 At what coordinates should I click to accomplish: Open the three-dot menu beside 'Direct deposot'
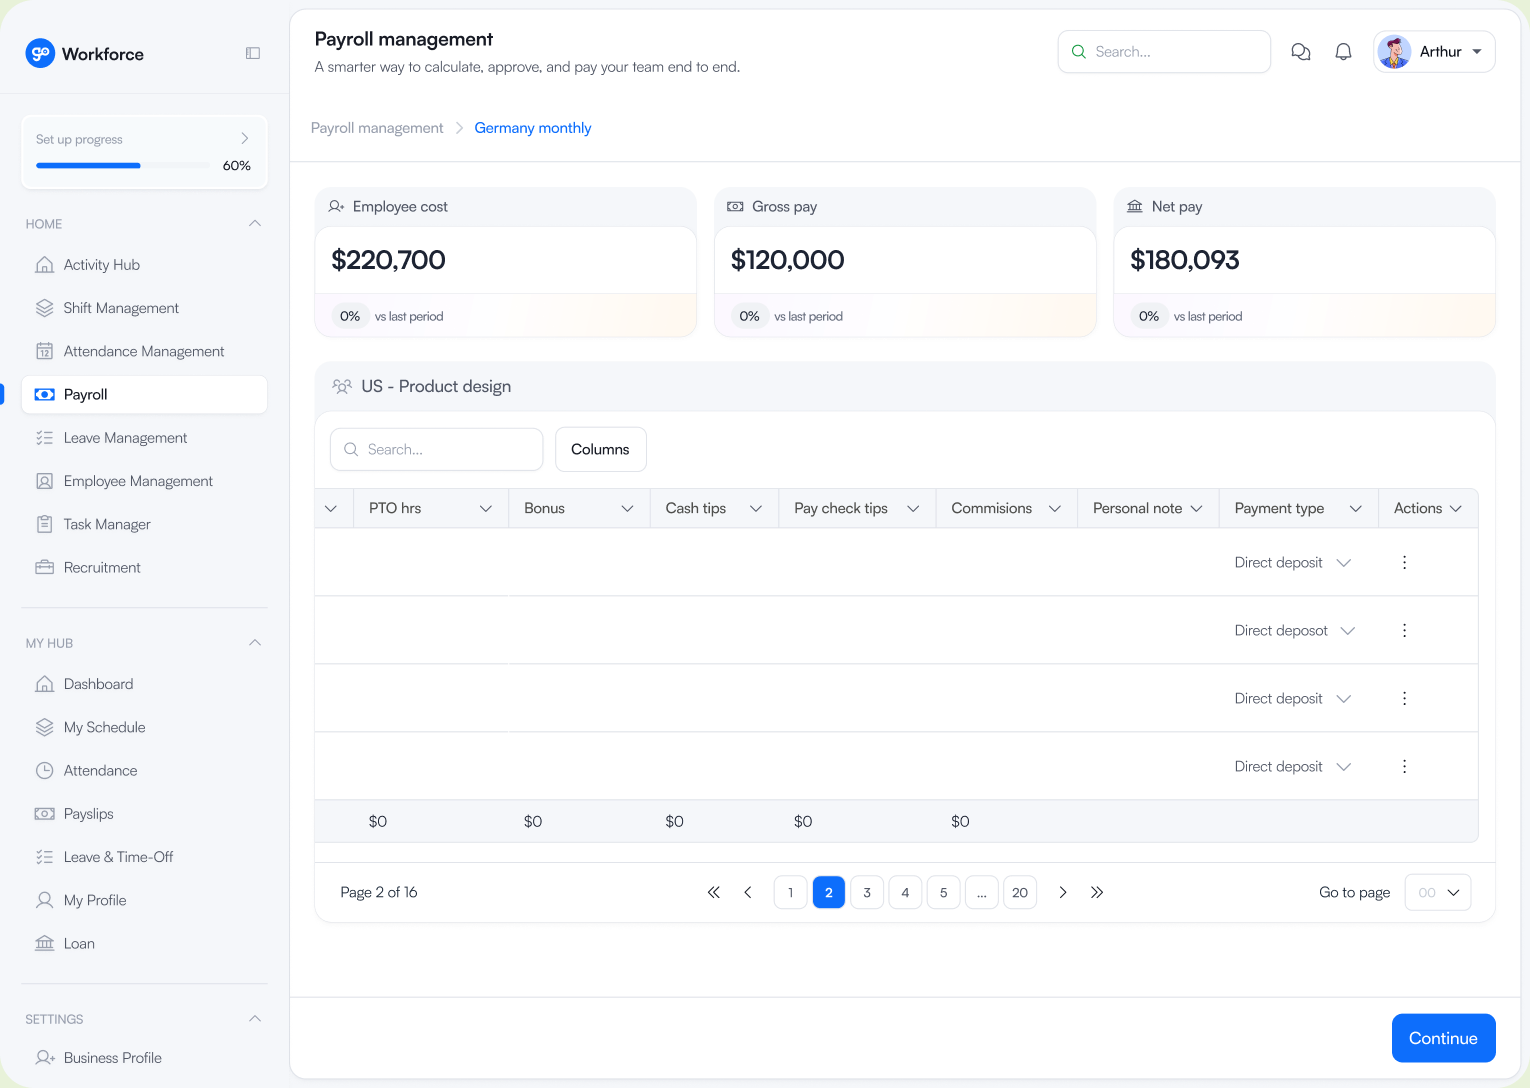(1404, 631)
